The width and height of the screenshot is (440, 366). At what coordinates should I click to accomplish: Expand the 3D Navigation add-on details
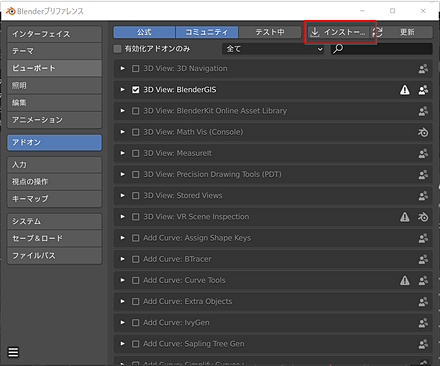(x=123, y=68)
